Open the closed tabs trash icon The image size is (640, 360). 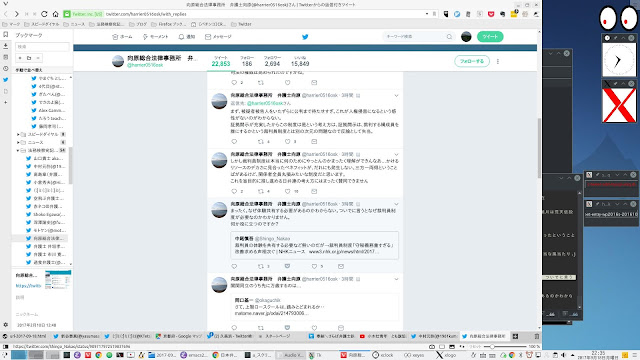click(x=537, y=336)
